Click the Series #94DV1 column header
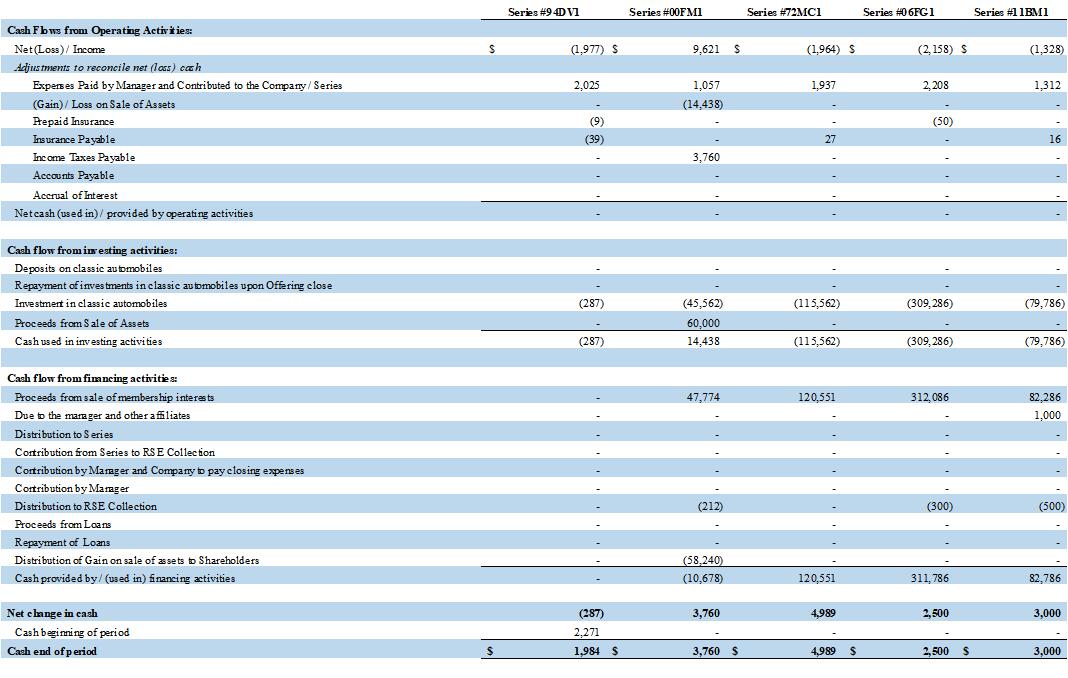Image resolution: width=1068 pixels, height=678 pixels. point(544,12)
